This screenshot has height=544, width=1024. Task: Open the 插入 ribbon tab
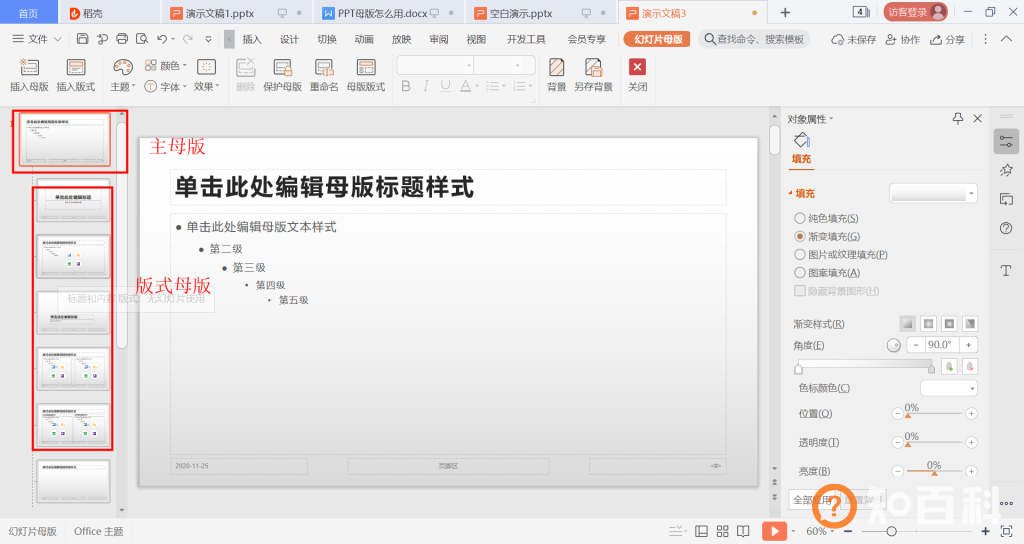pos(252,39)
